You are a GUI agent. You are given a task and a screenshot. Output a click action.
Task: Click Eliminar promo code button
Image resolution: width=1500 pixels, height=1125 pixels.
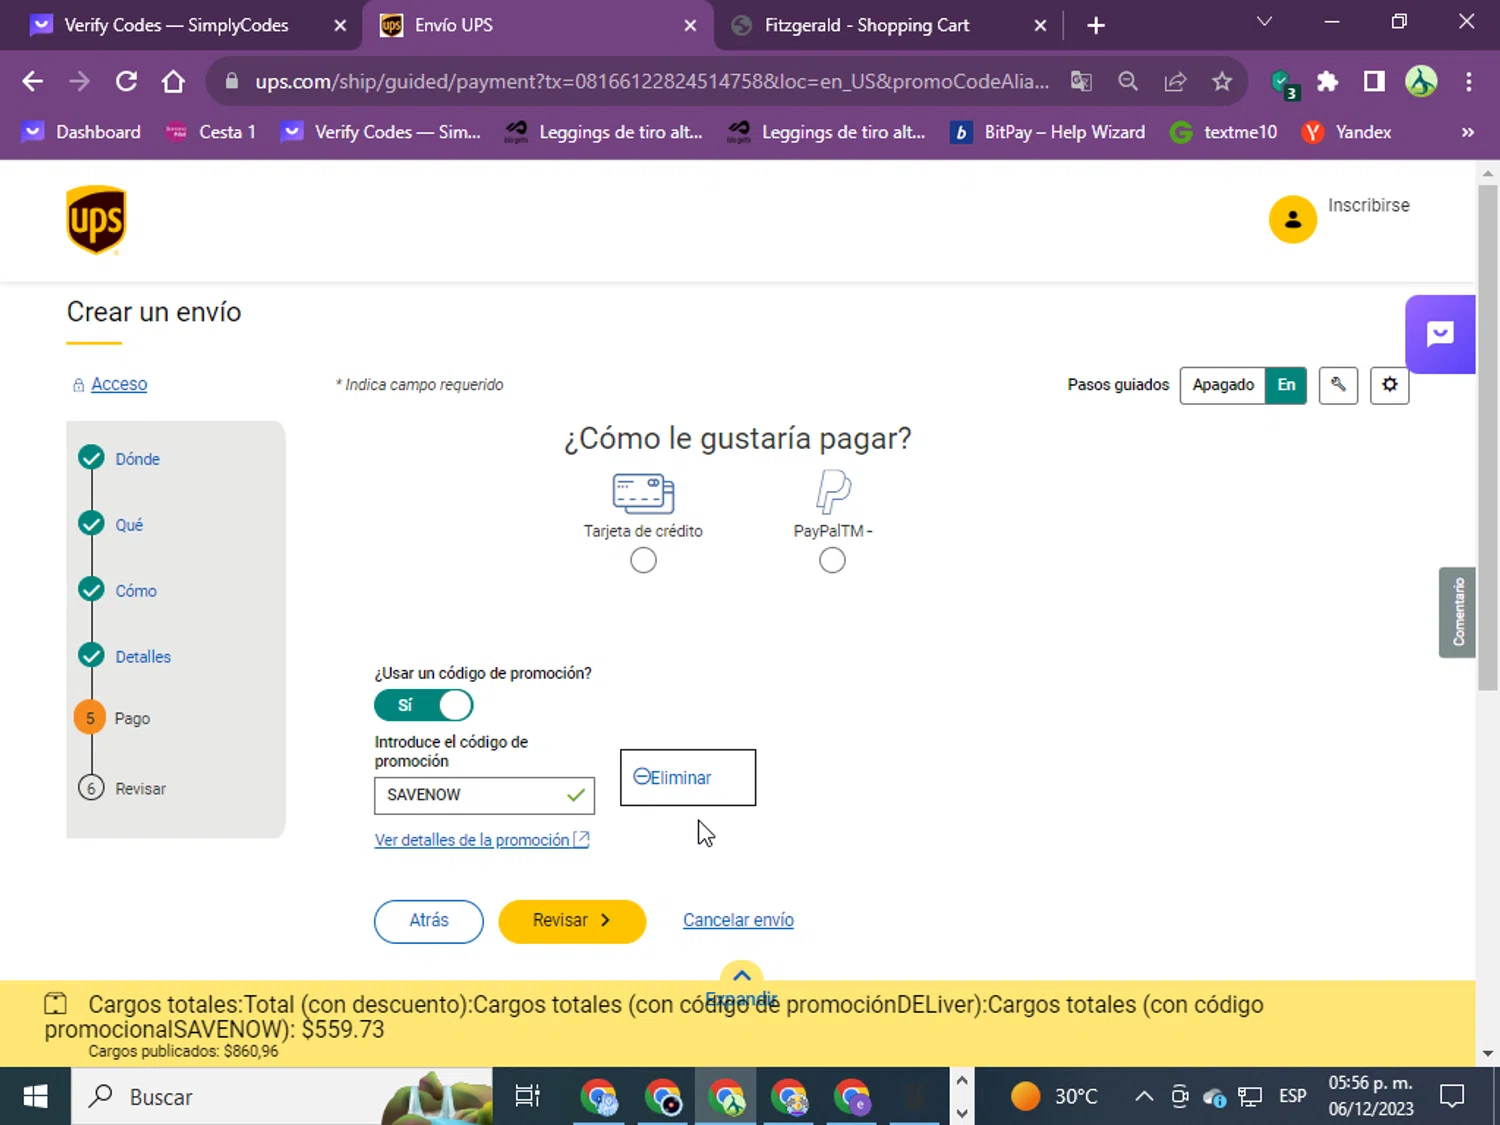point(688,777)
